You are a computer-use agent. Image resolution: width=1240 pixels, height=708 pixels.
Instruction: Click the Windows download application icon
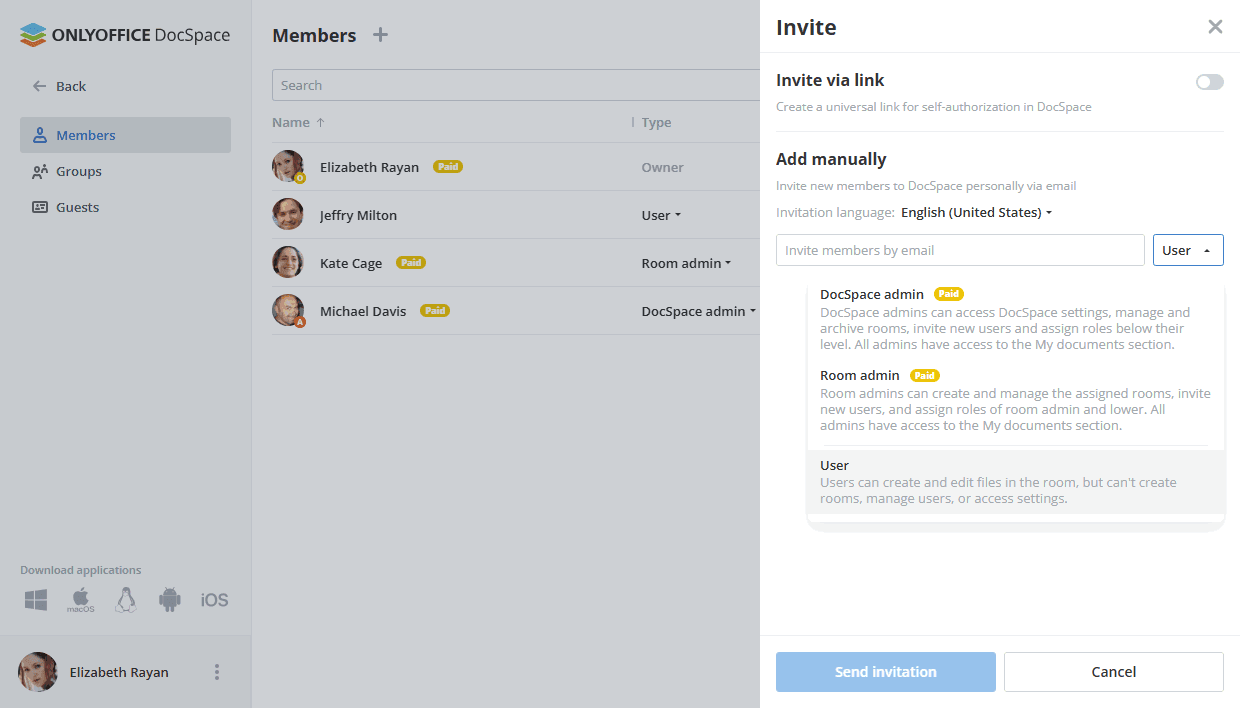[x=36, y=600]
